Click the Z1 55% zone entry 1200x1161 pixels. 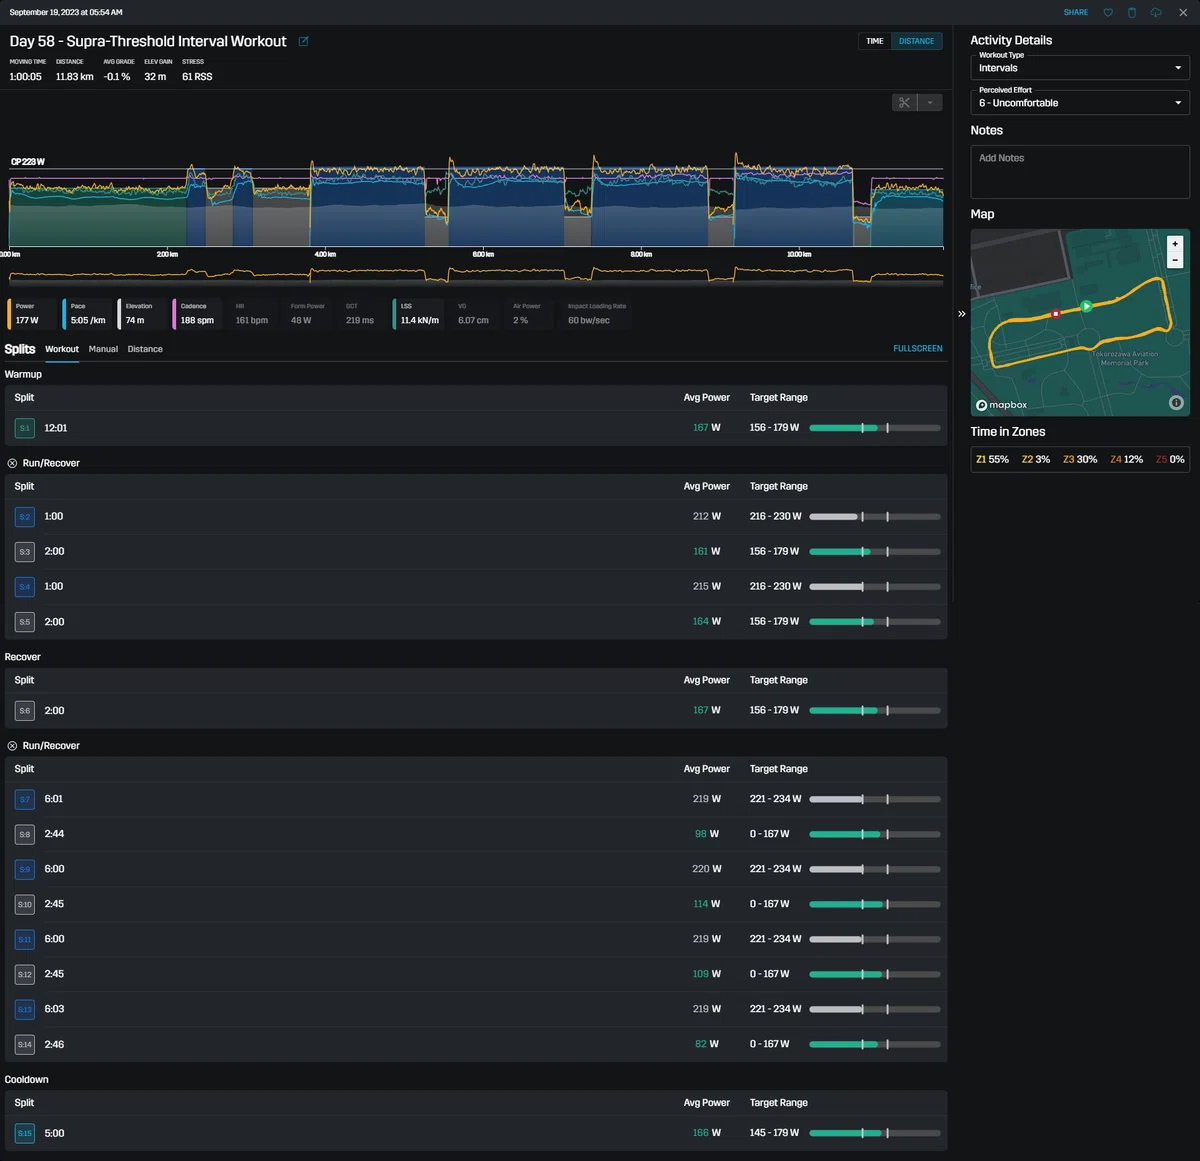pos(992,459)
